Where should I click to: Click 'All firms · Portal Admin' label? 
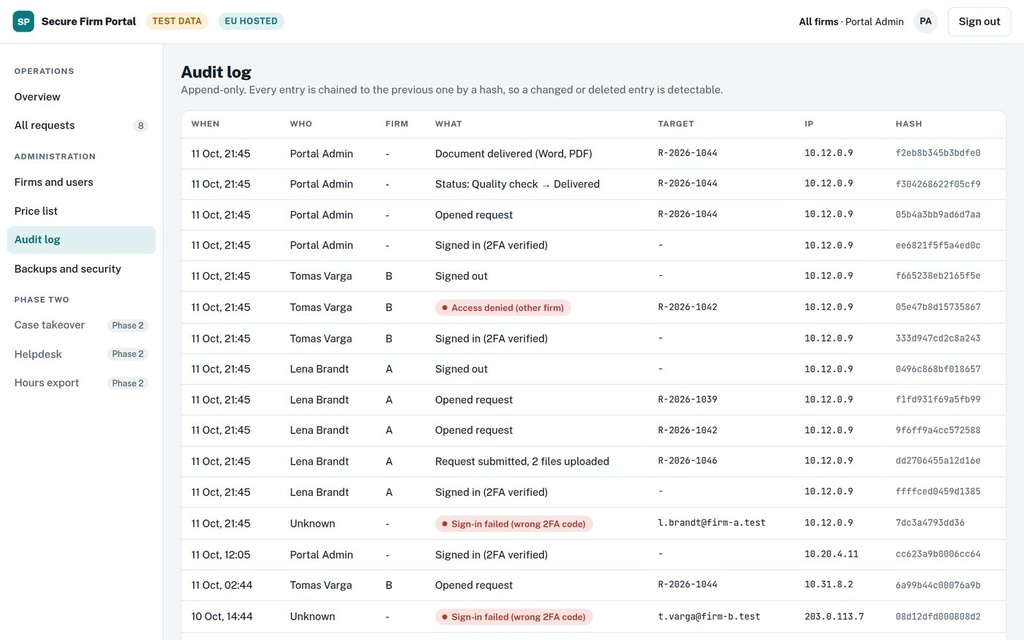click(851, 22)
